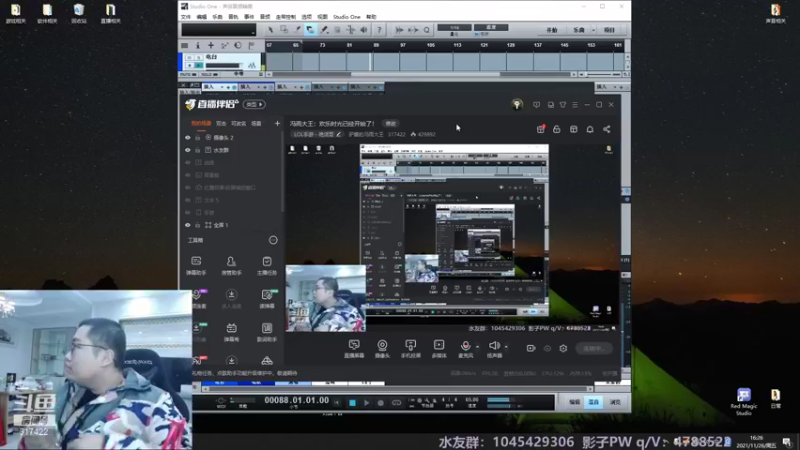
Task: Switch to the 我的场景 scene tab
Action: click(201, 123)
